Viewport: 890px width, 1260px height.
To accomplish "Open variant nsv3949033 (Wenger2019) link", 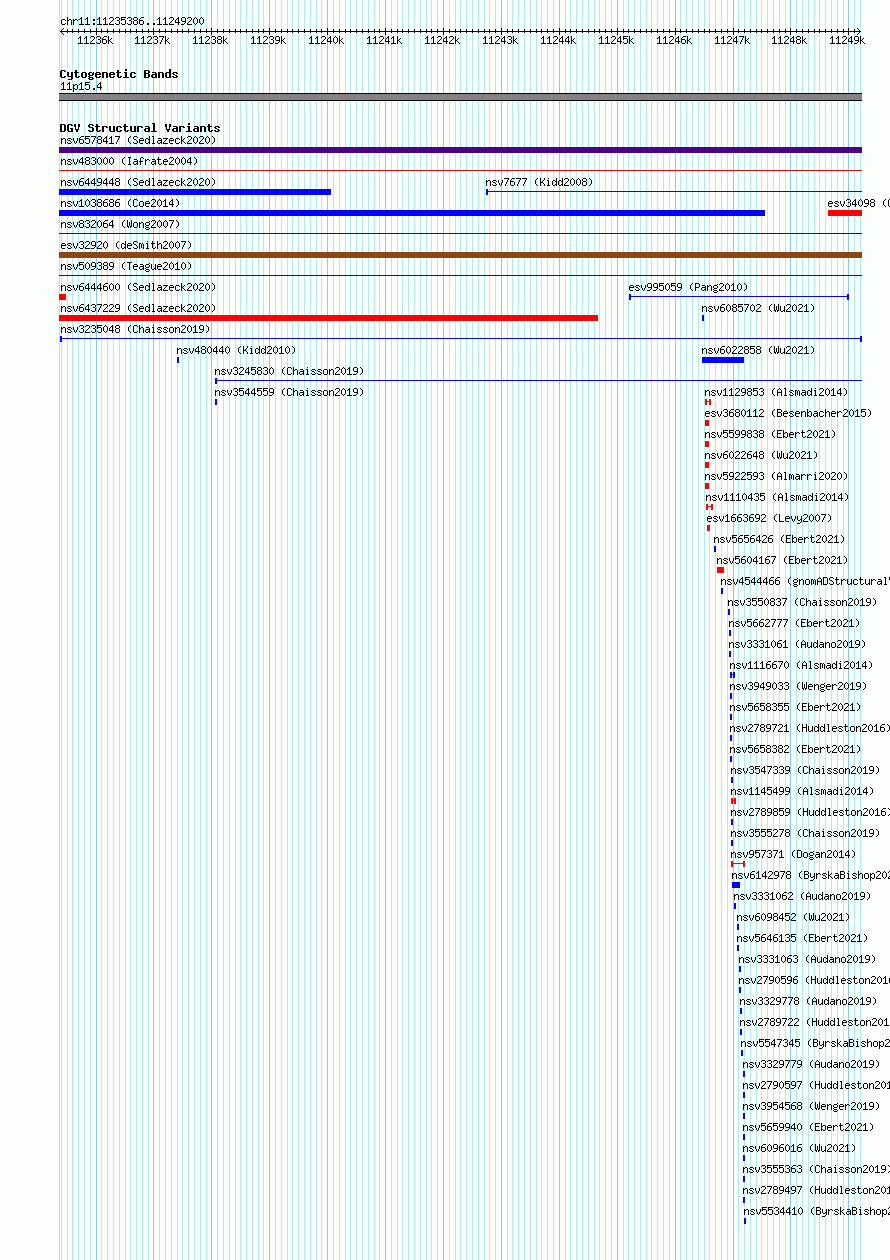I will [798, 686].
